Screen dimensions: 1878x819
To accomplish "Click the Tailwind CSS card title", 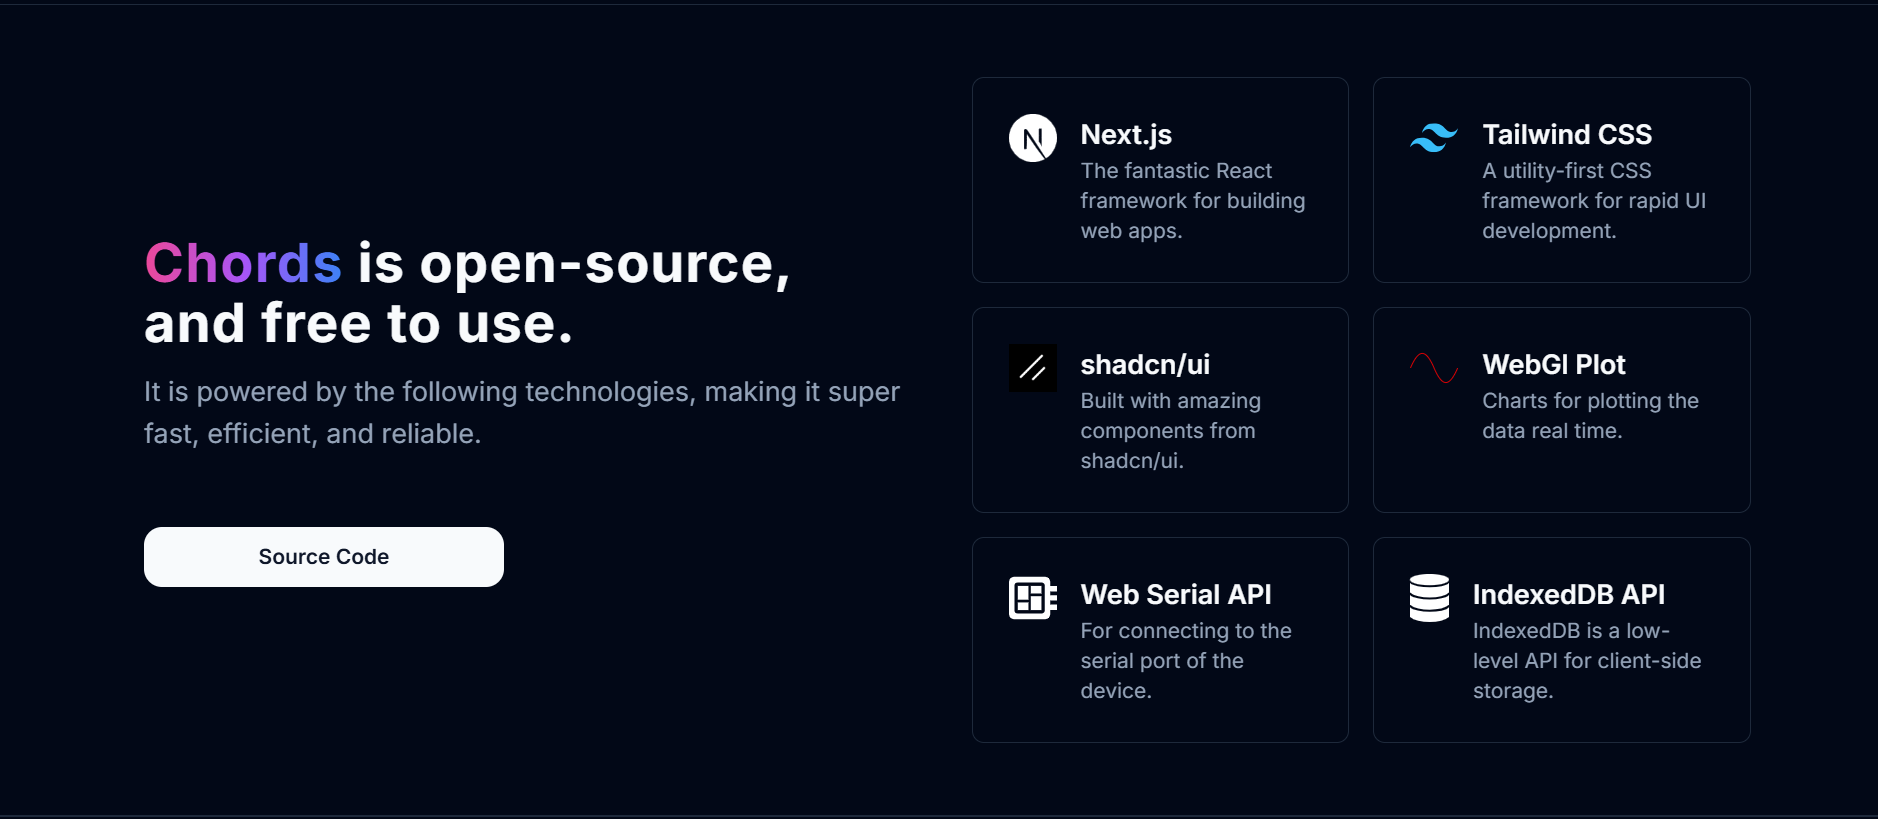I will pos(1567,134).
